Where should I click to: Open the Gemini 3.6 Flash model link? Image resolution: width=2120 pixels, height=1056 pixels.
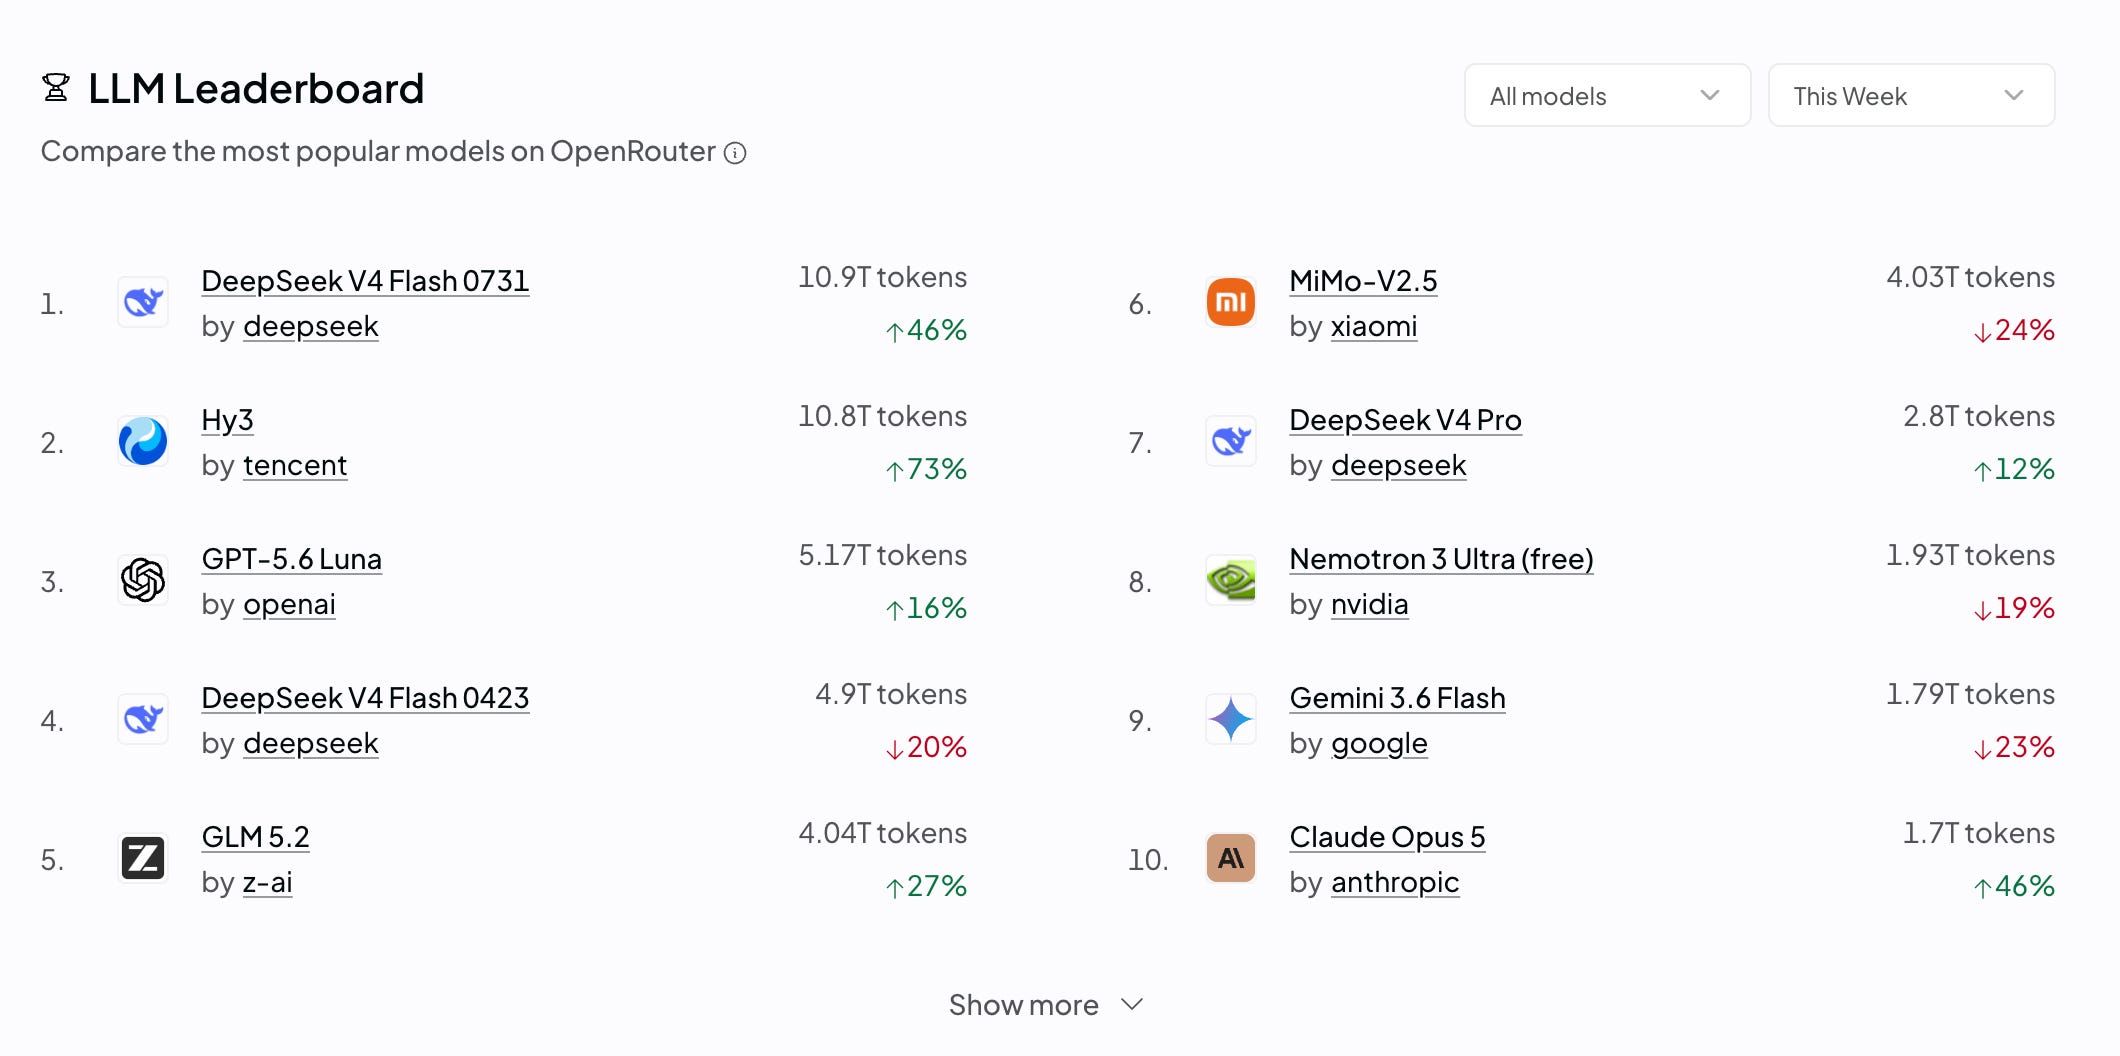[1397, 698]
